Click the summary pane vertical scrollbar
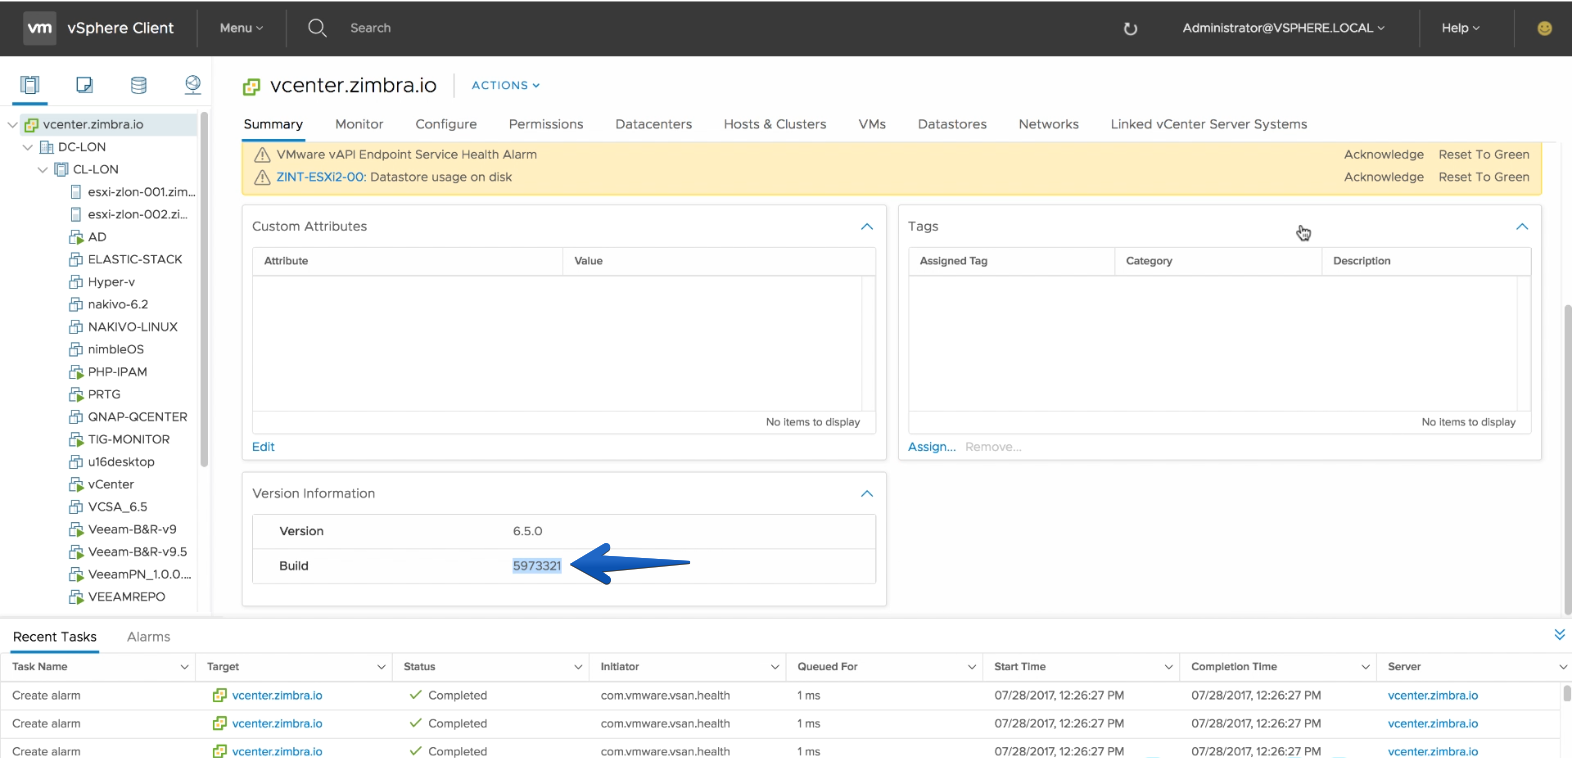The width and height of the screenshot is (1572, 758). point(1567,458)
